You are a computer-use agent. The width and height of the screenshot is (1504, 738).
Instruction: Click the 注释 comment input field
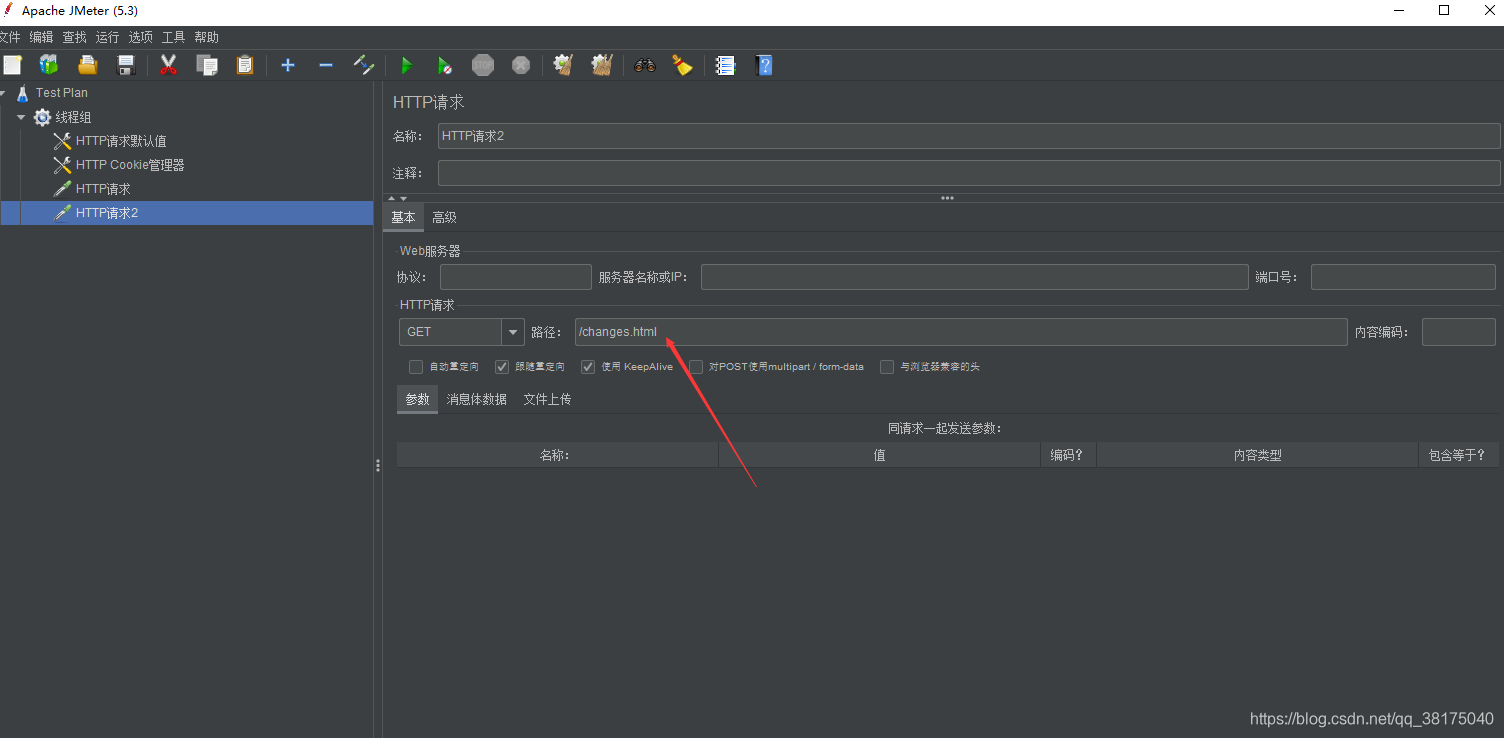(x=969, y=173)
